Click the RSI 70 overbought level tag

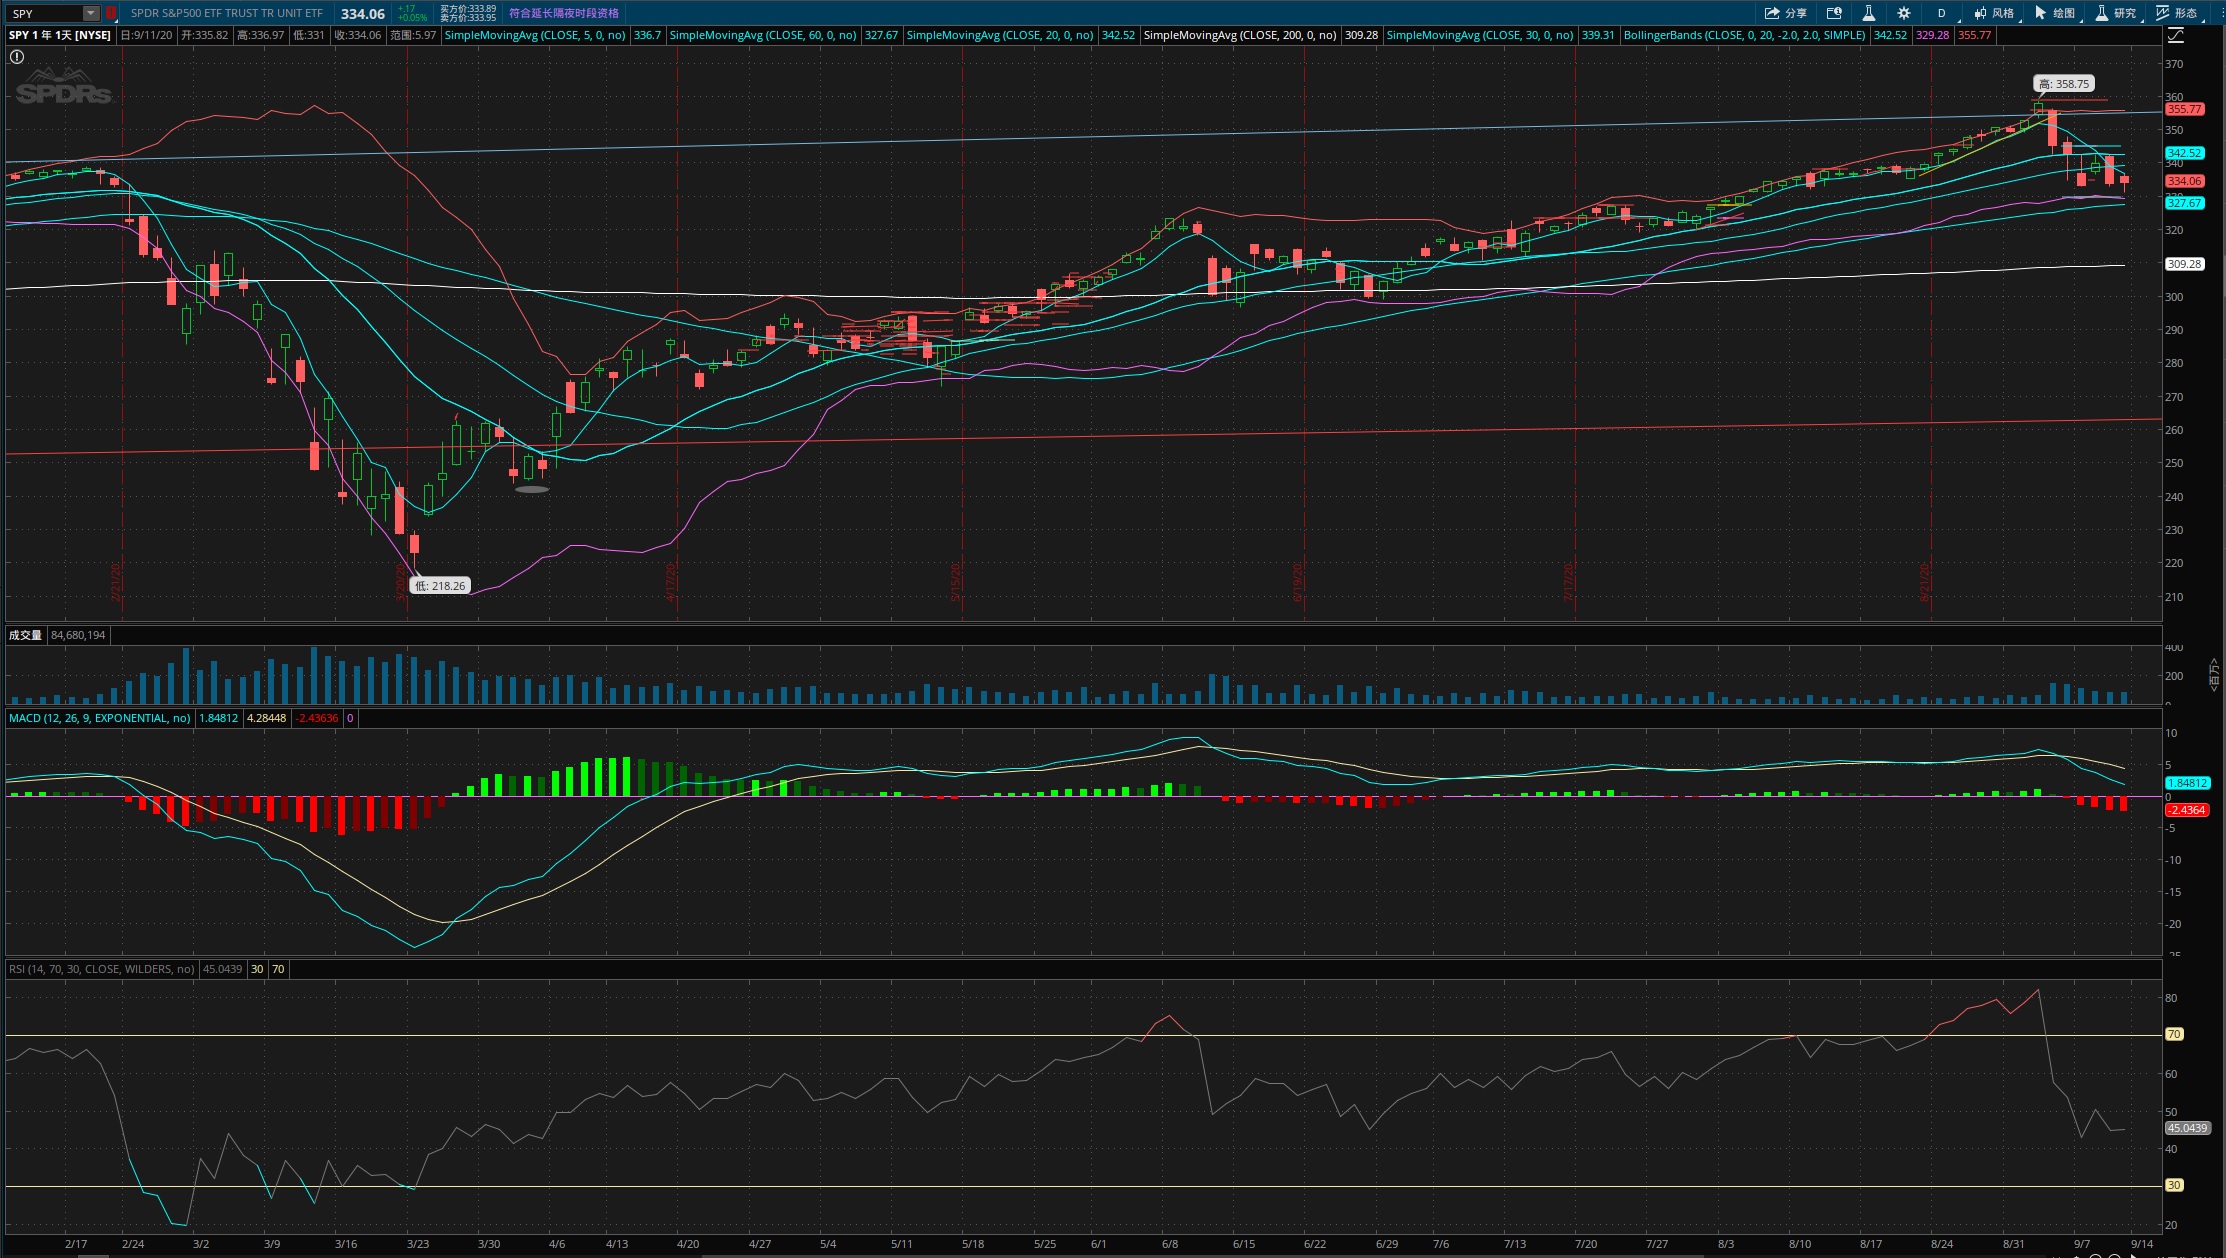point(2174,1034)
